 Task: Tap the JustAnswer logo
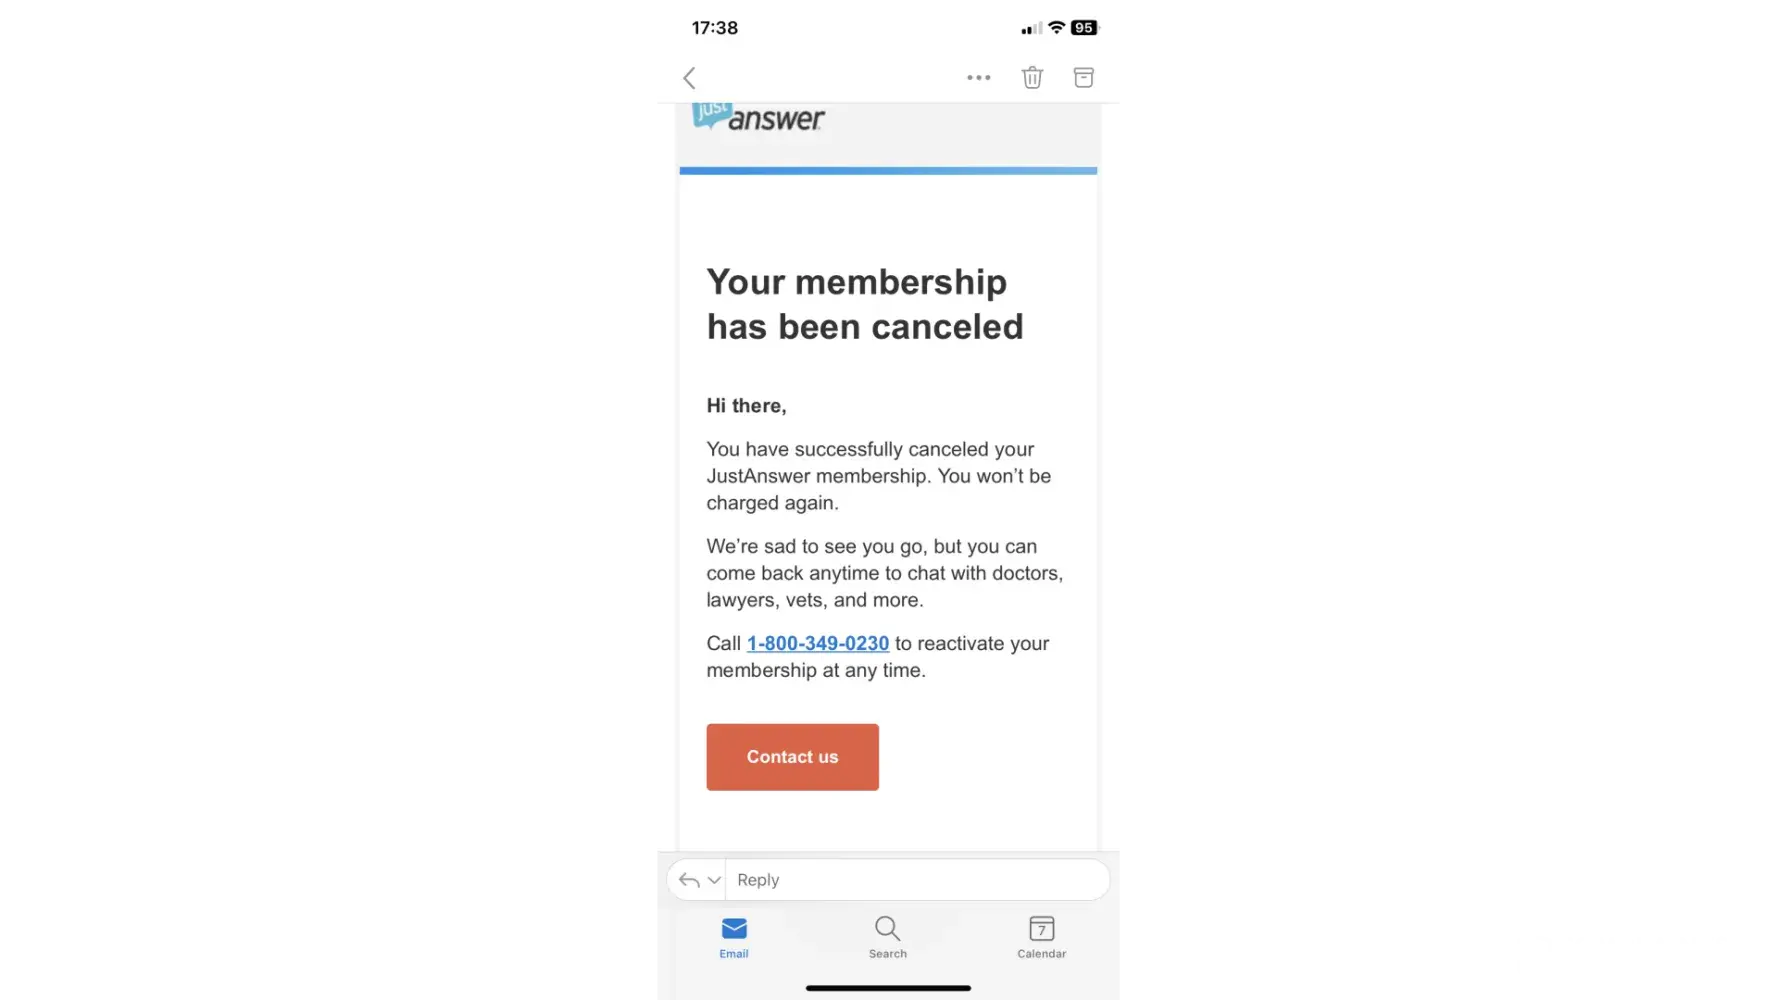click(x=759, y=118)
